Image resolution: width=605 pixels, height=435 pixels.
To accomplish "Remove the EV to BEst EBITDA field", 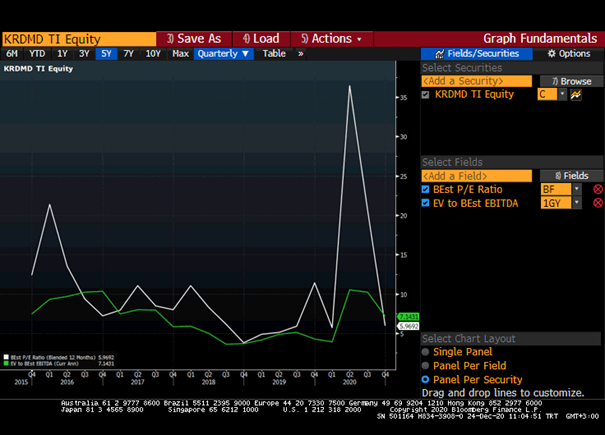I will [x=598, y=203].
